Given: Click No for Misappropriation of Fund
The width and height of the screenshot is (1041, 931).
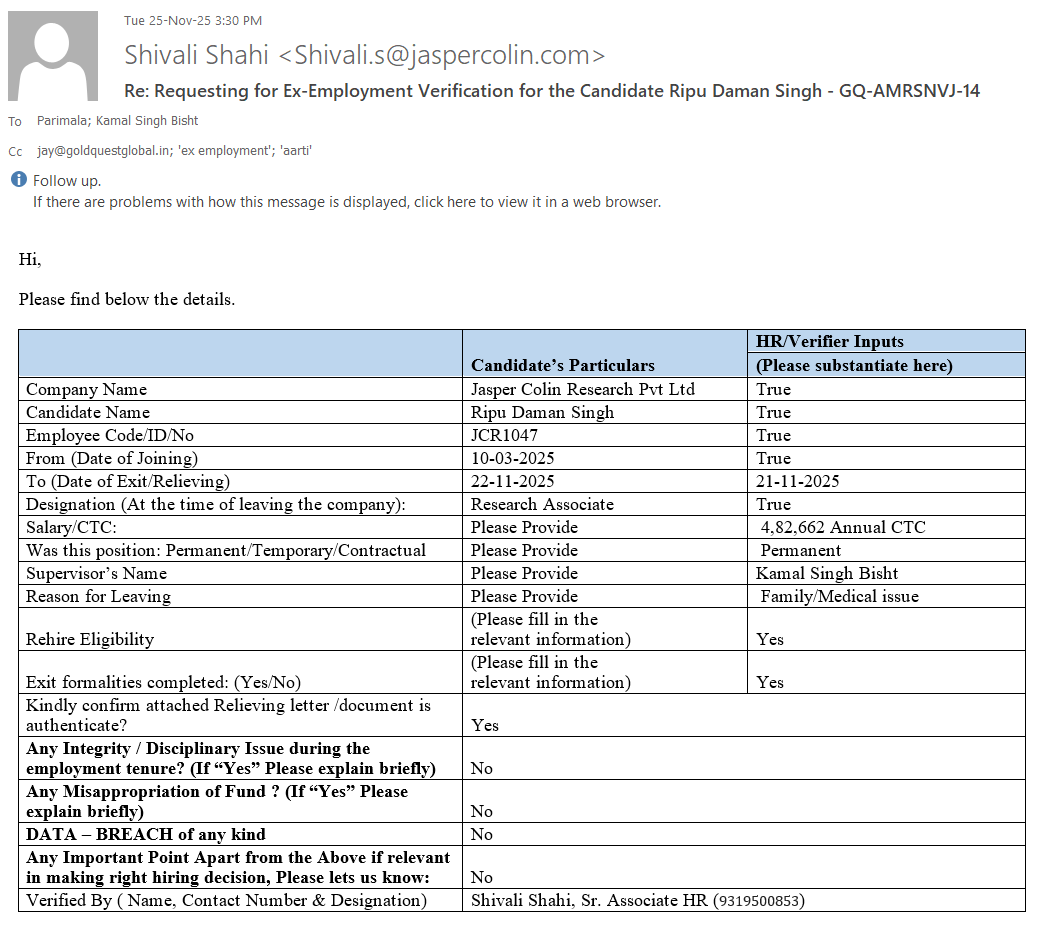Looking at the screenshot, I should coord(481,811).
